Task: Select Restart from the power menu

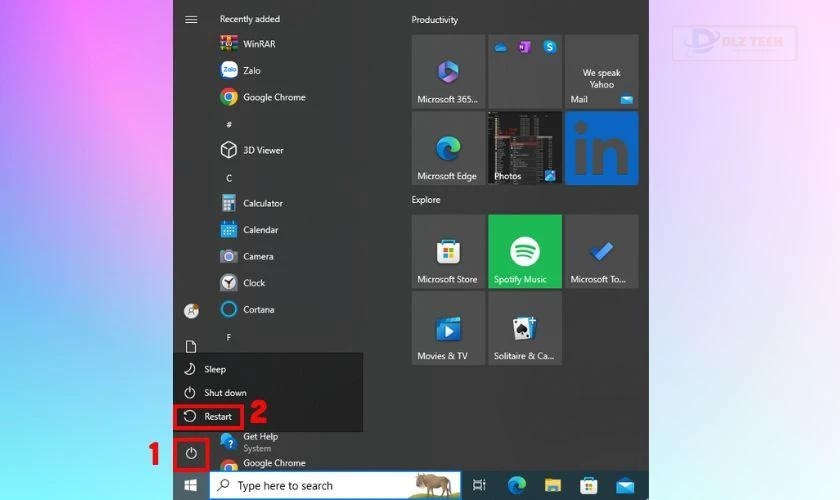Action: (x=217, y=416)
